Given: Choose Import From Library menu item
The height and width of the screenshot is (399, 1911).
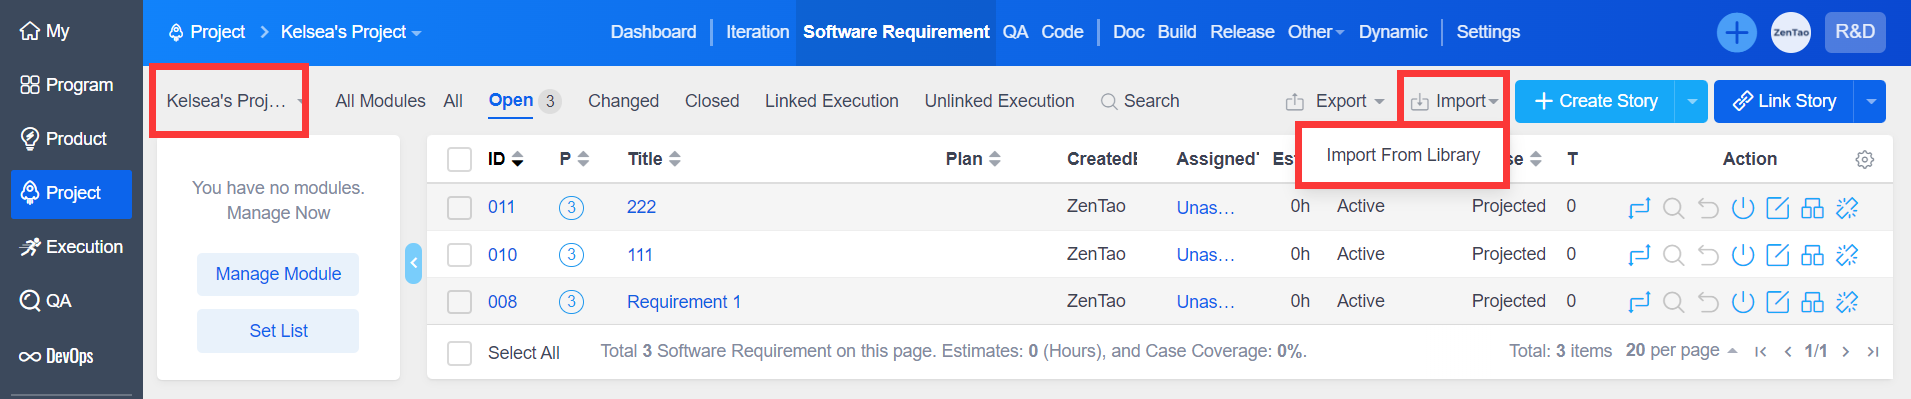Looking at the screenshot, I should tap(1403, 155).
